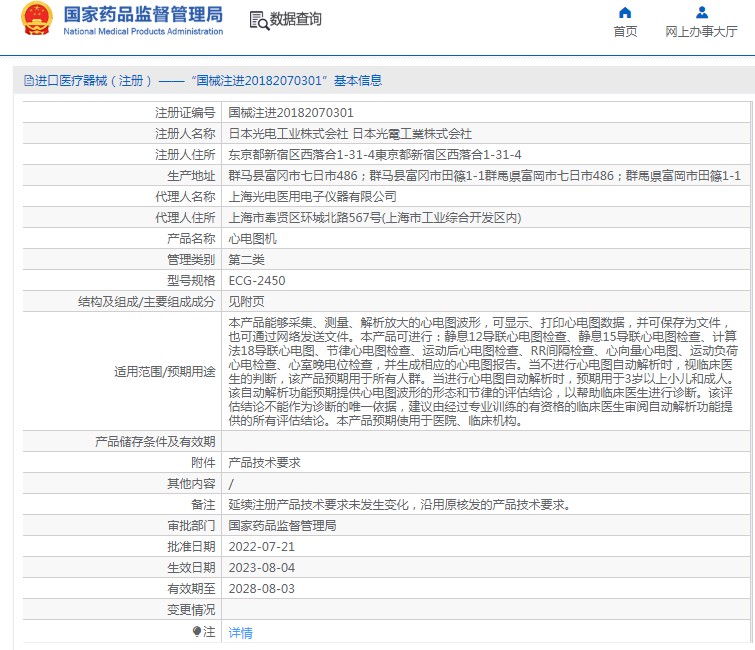The image size is (755, 650).
Task: Click the 网上办事大厅 user icon
Action: click(x=702, y=12)
